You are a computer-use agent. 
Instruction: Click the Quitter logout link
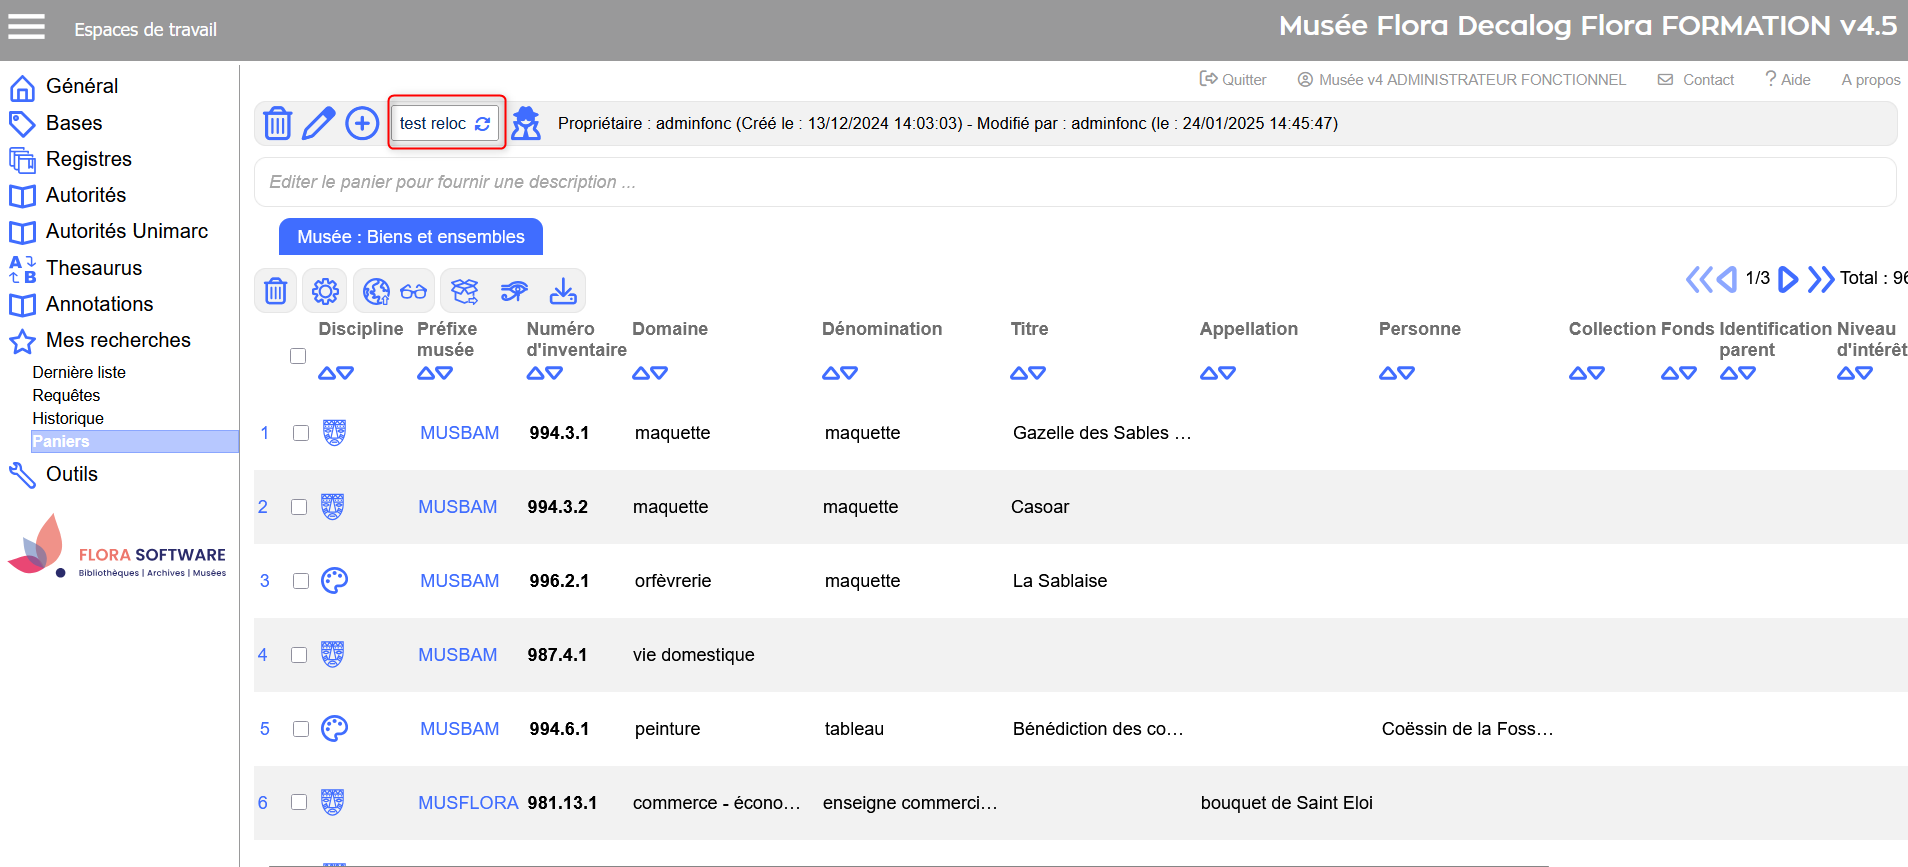pyautogui.click(x=1233, y=79)
